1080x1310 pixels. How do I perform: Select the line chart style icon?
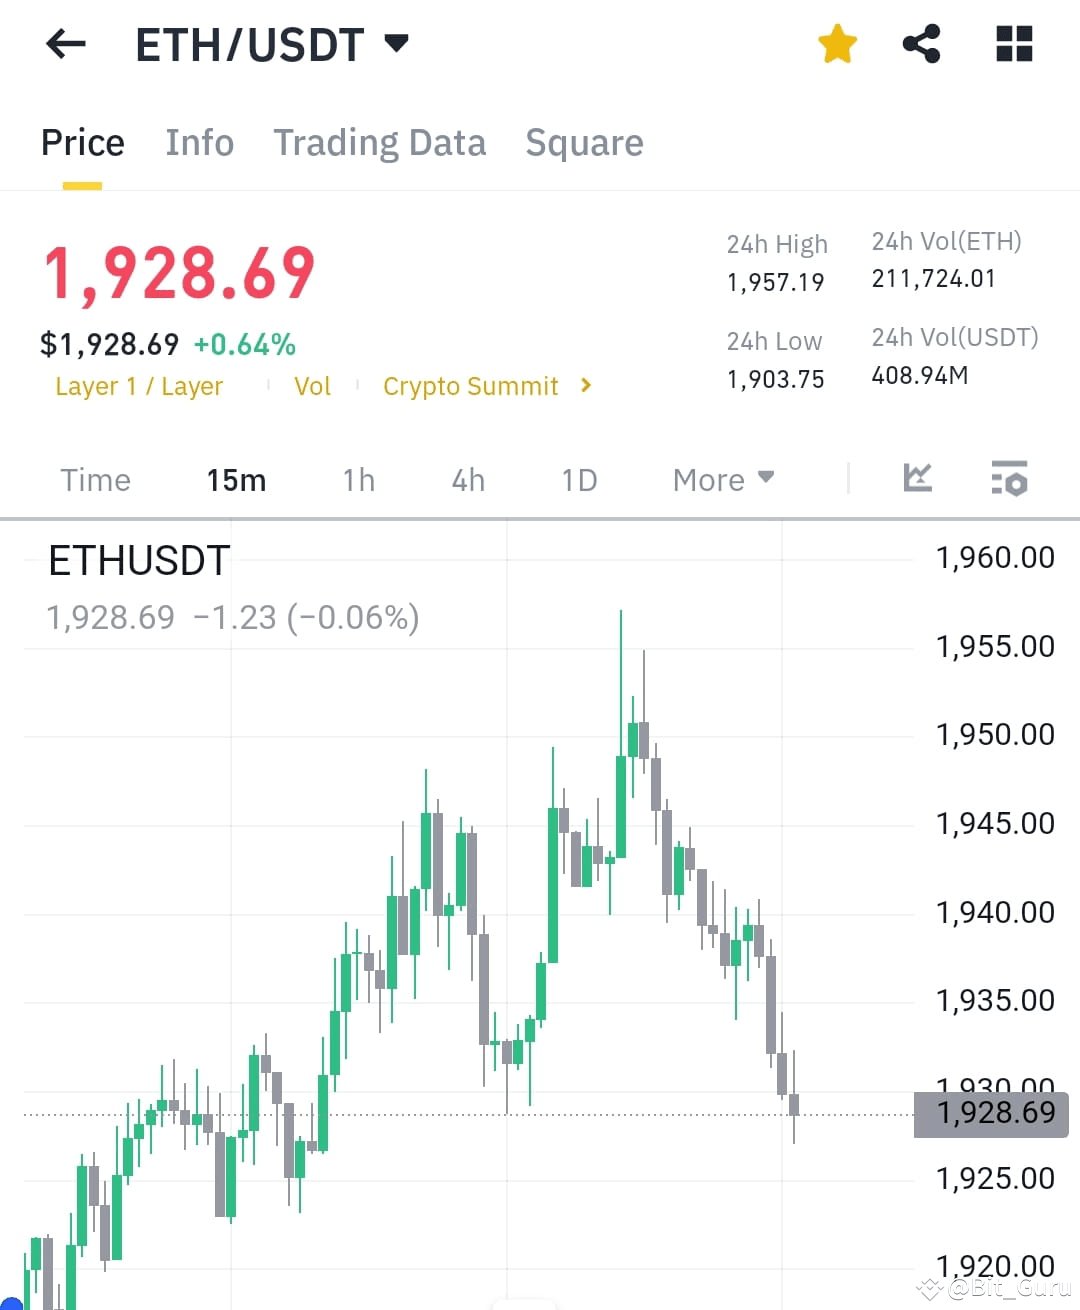916,479
